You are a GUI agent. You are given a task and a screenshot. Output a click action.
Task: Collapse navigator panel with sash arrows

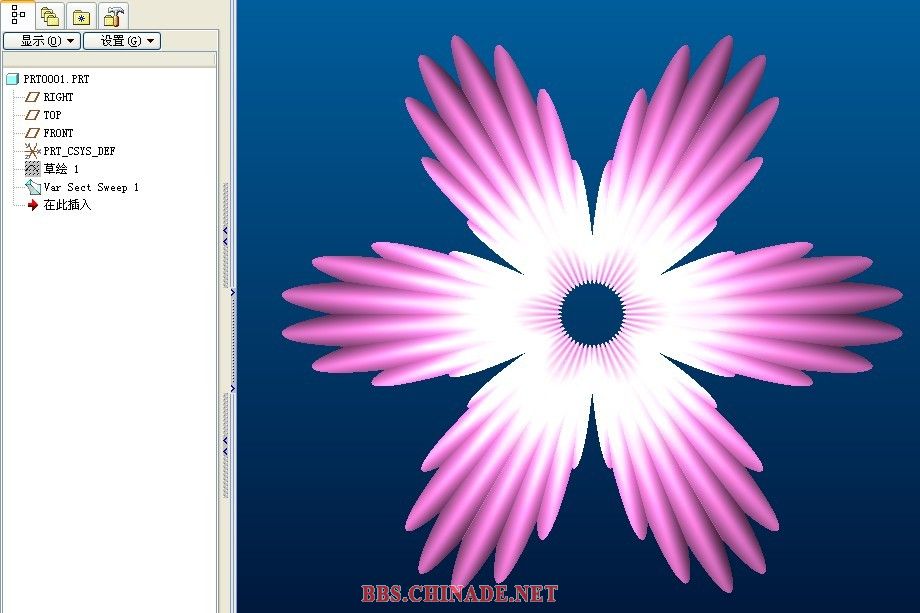pyautogui.click(x=226, y=236)
